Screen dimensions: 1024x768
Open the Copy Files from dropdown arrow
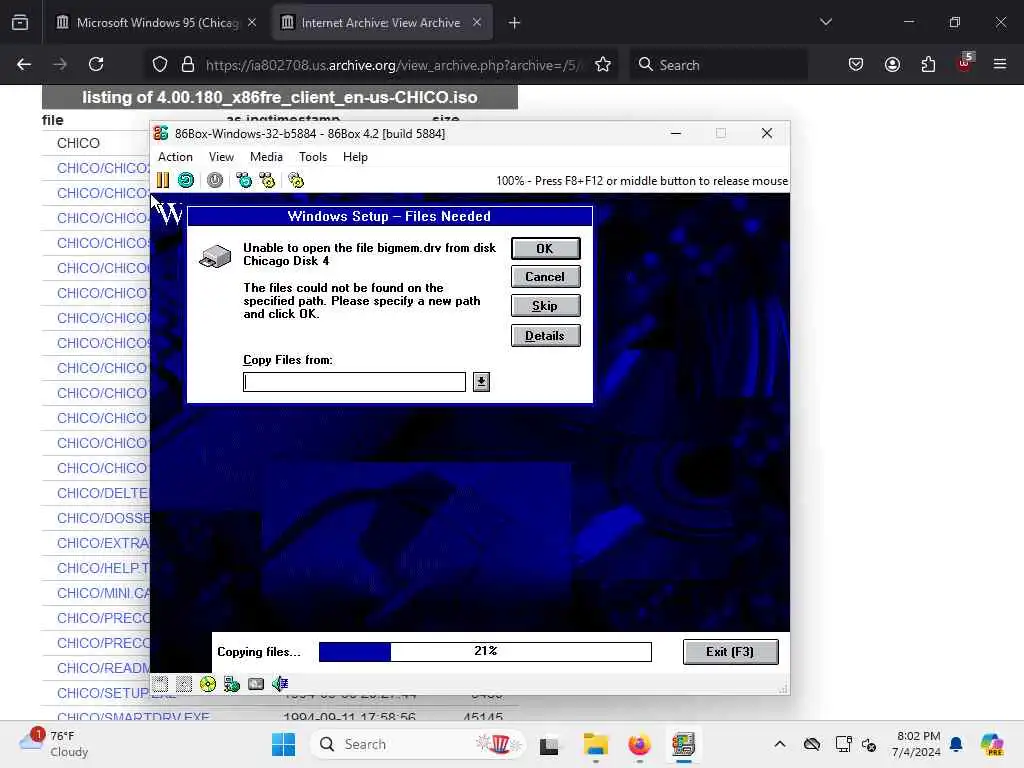tap(481, 382)
